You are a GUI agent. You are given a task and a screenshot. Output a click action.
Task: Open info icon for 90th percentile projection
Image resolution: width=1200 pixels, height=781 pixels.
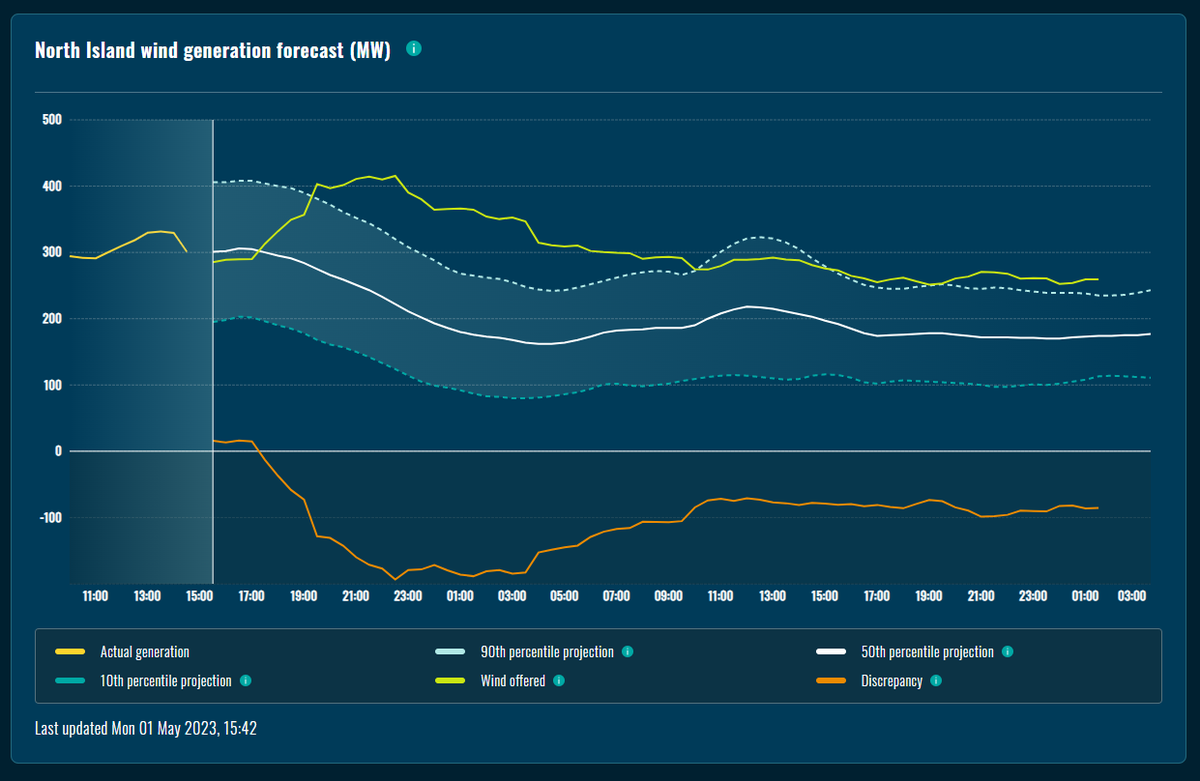point(627,652)
